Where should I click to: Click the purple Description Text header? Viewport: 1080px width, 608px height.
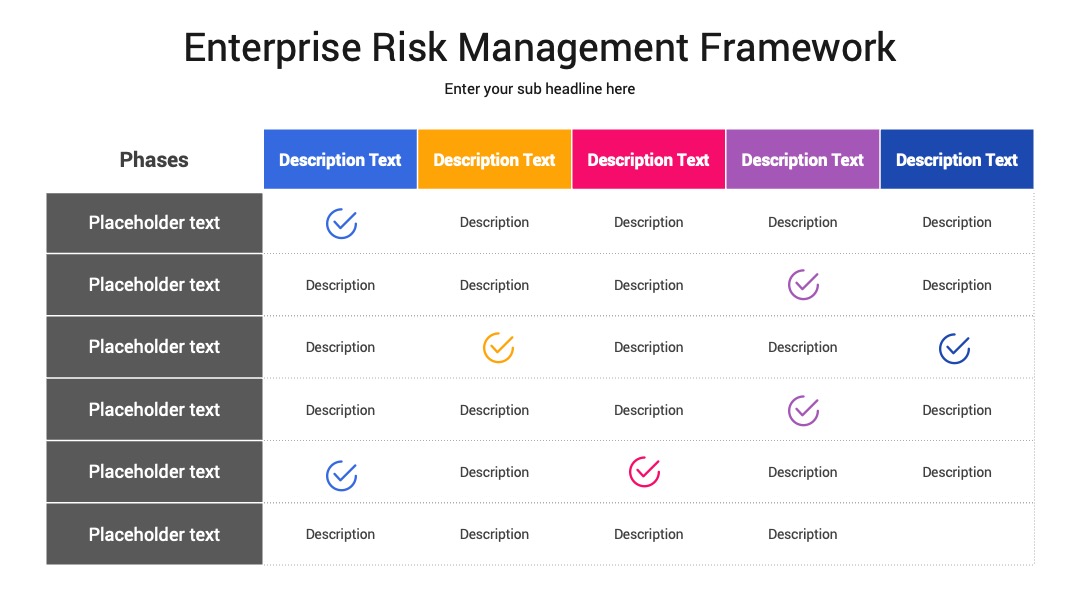[x=802, y=159]
